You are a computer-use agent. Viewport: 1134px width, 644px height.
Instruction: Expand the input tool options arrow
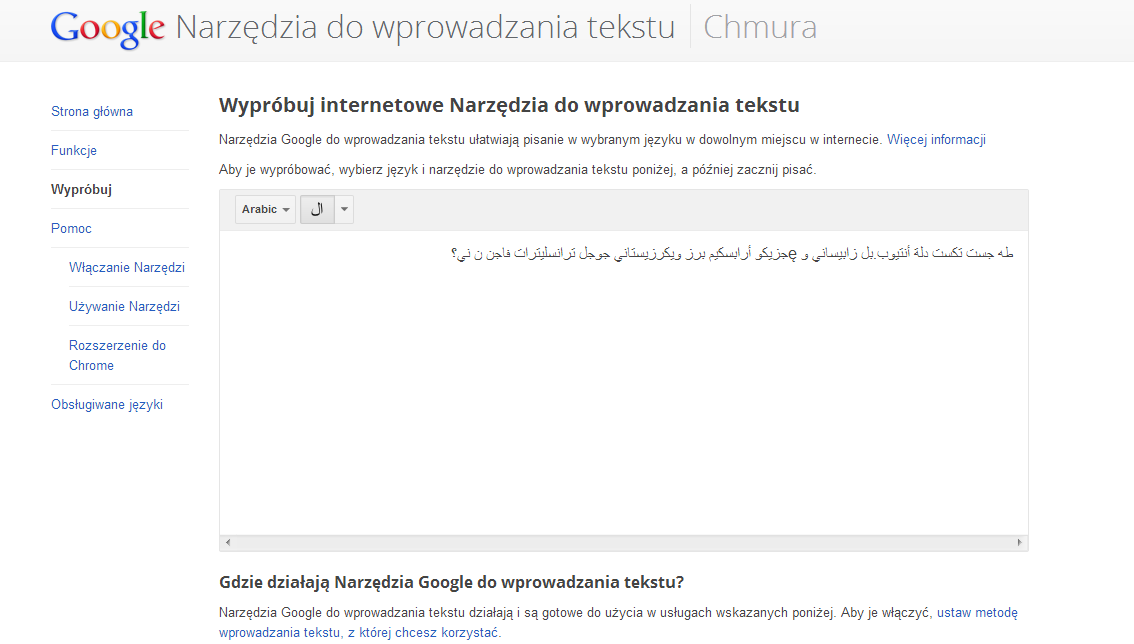click(x=344, y=209)
